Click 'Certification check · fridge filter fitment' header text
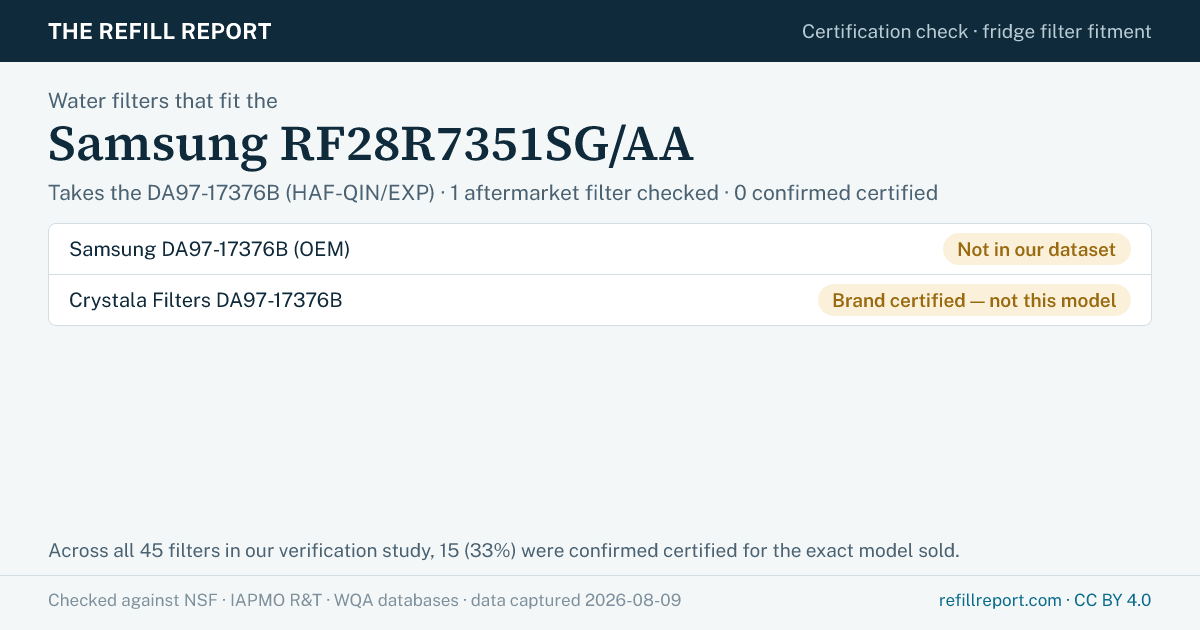 pos(977,31)
